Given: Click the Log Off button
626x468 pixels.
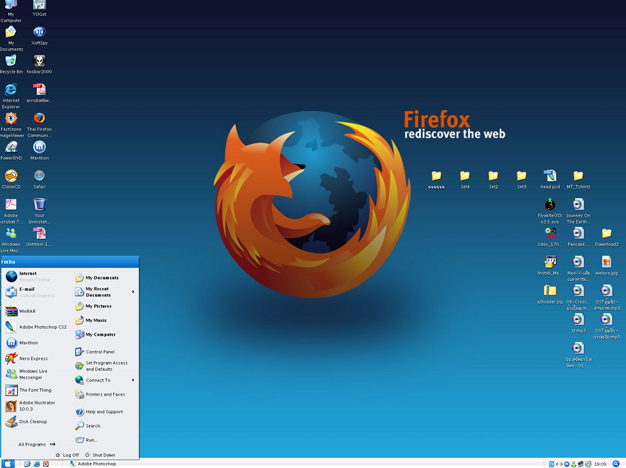Looking at the screenshot, I should tap(67, 455).
